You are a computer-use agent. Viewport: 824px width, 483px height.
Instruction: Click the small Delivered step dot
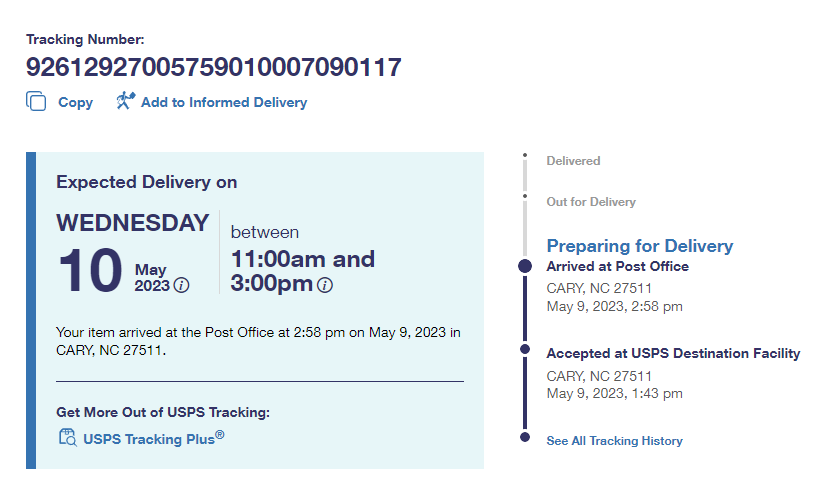tap(525, 155)
